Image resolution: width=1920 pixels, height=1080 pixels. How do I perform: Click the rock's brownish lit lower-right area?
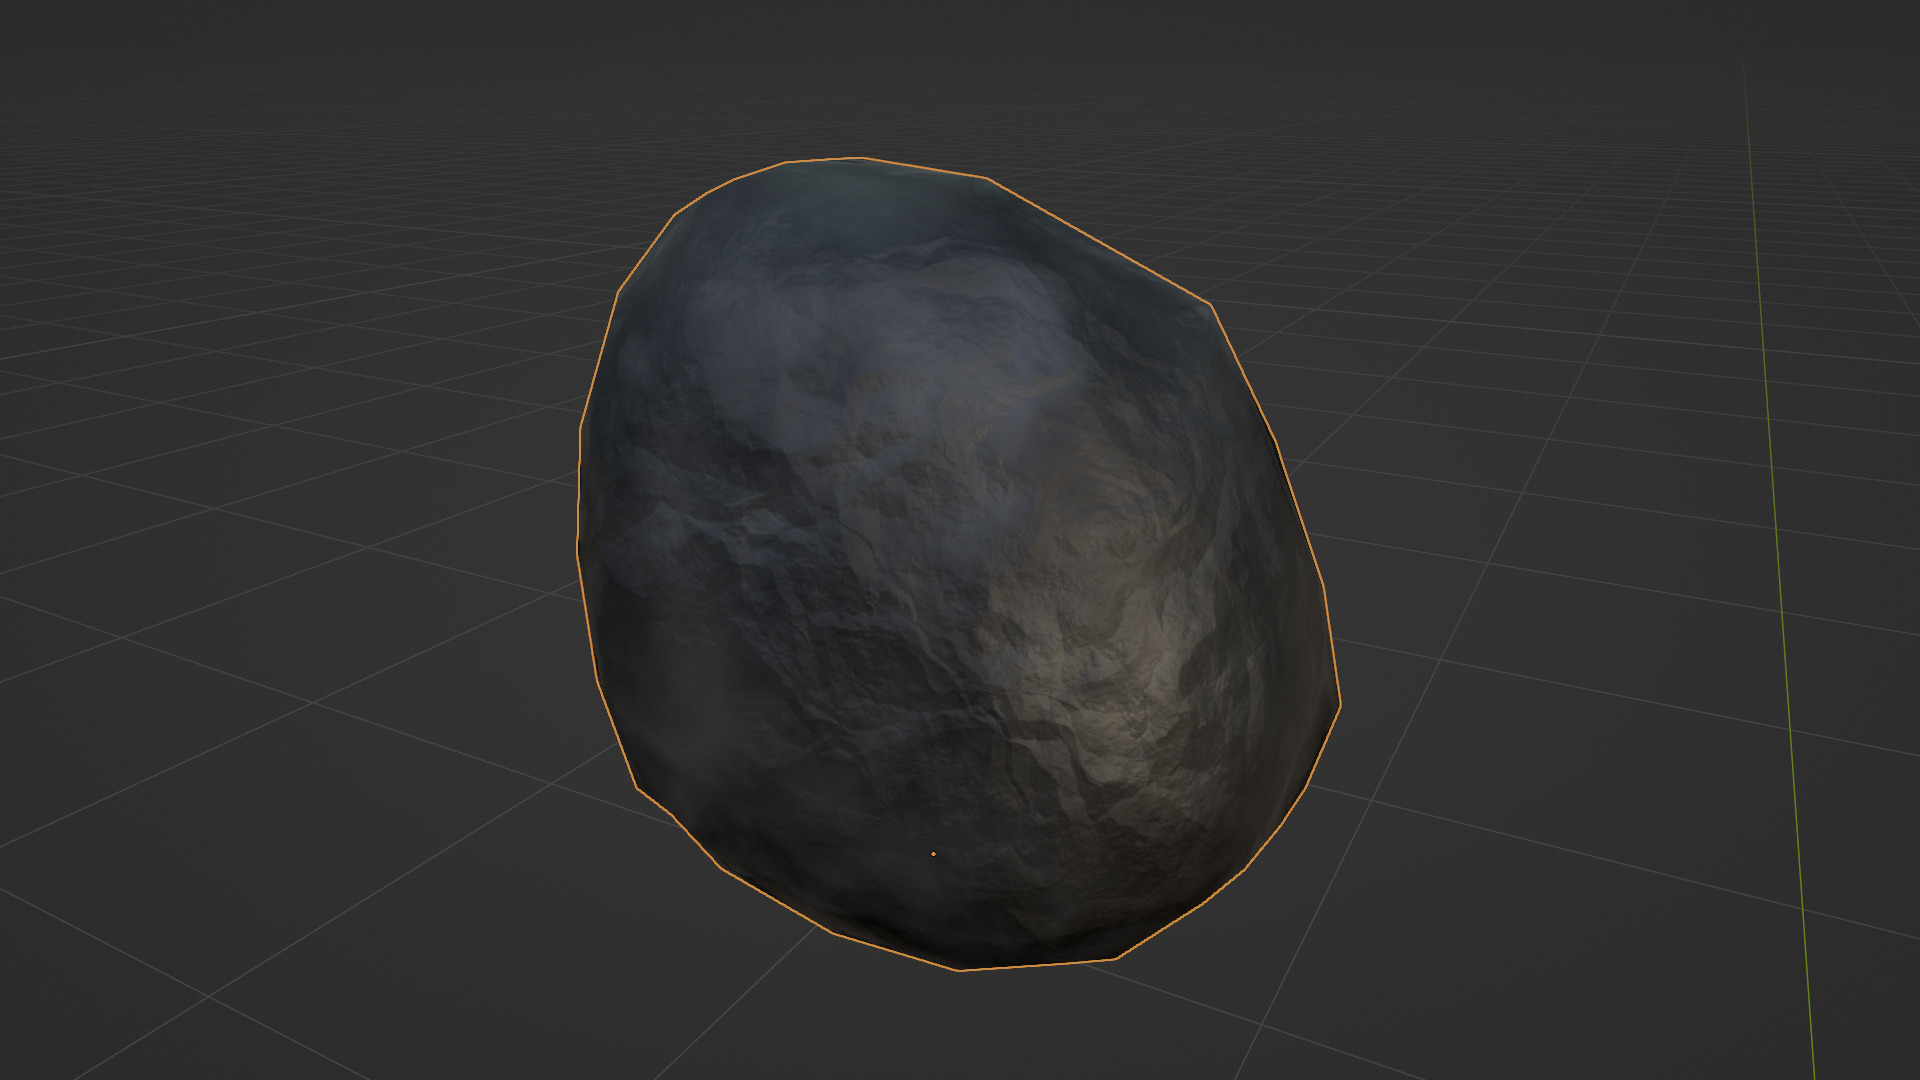click(x=1120, y=680)
